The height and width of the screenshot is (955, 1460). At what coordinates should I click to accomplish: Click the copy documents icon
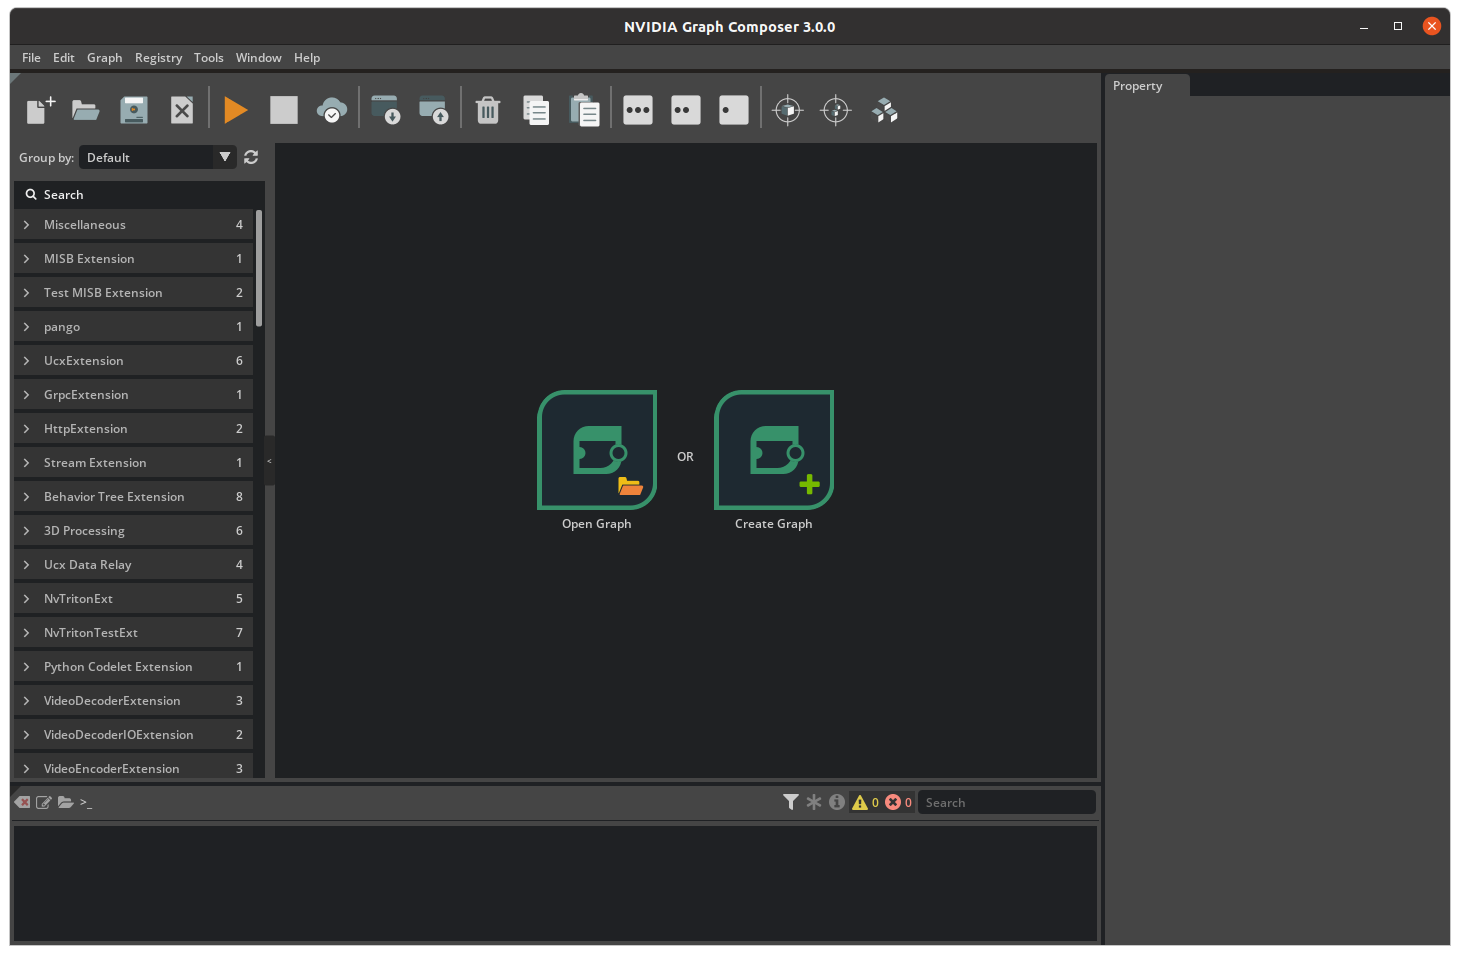point(536,110)
